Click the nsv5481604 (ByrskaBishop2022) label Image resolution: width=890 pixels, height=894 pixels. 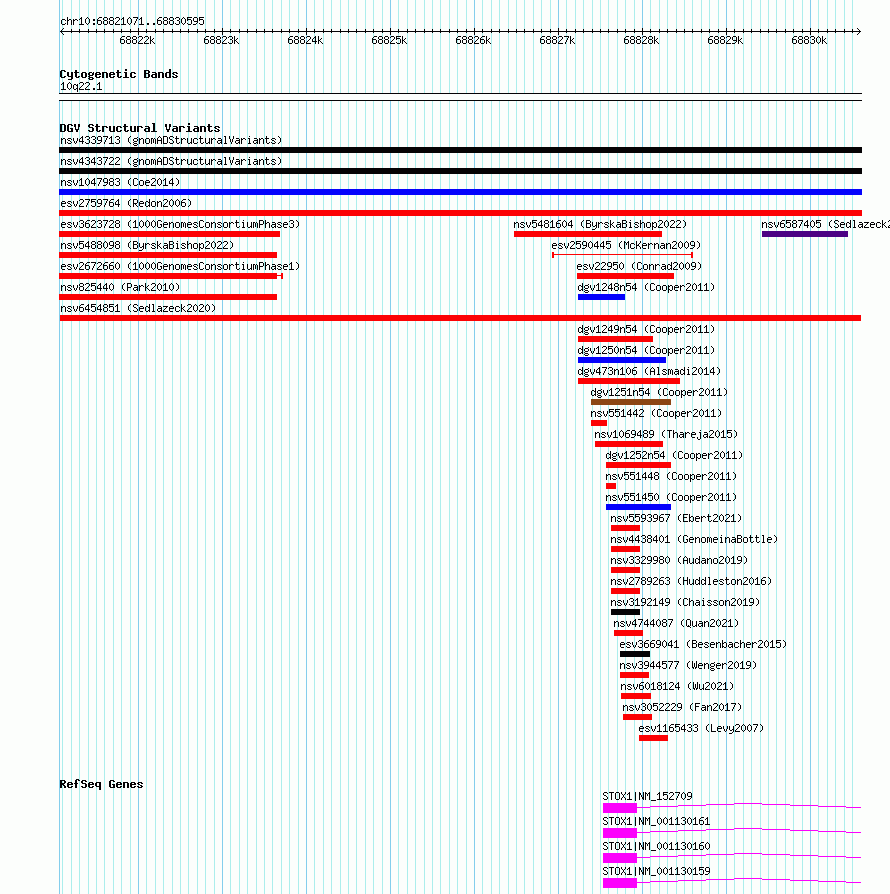click(600, 225)
